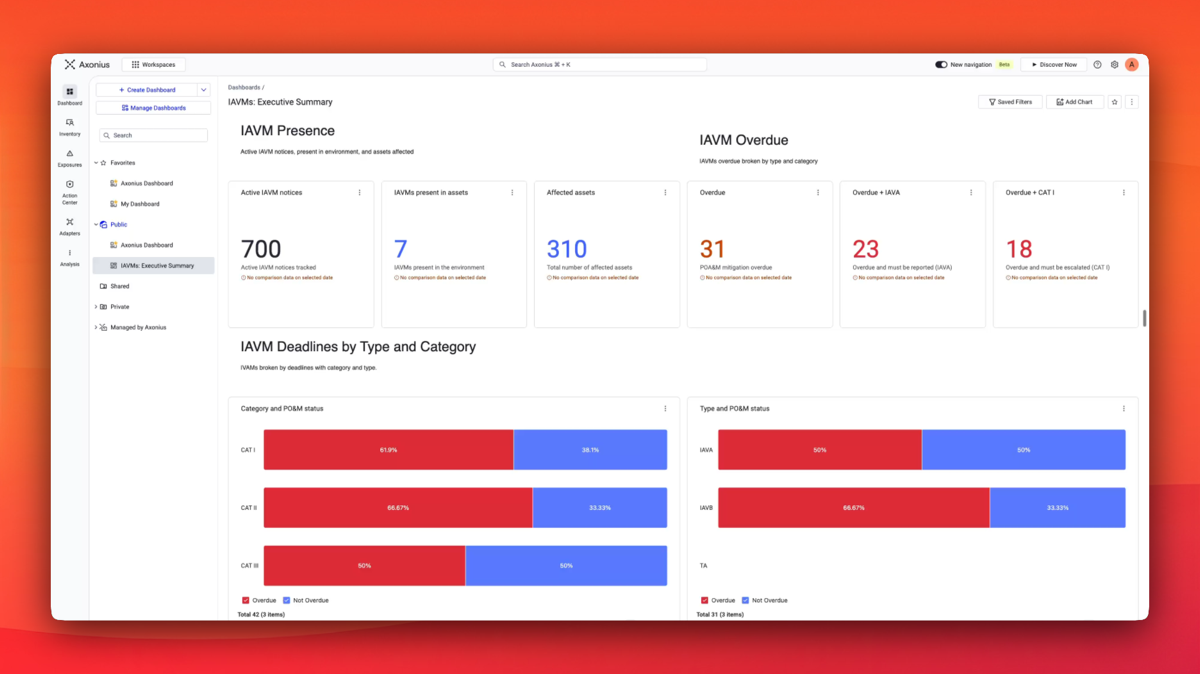Viewport: 1200px width, 674px height.
Task: Open Create Dashboard dropdown arrow
Action: [203, 90]
